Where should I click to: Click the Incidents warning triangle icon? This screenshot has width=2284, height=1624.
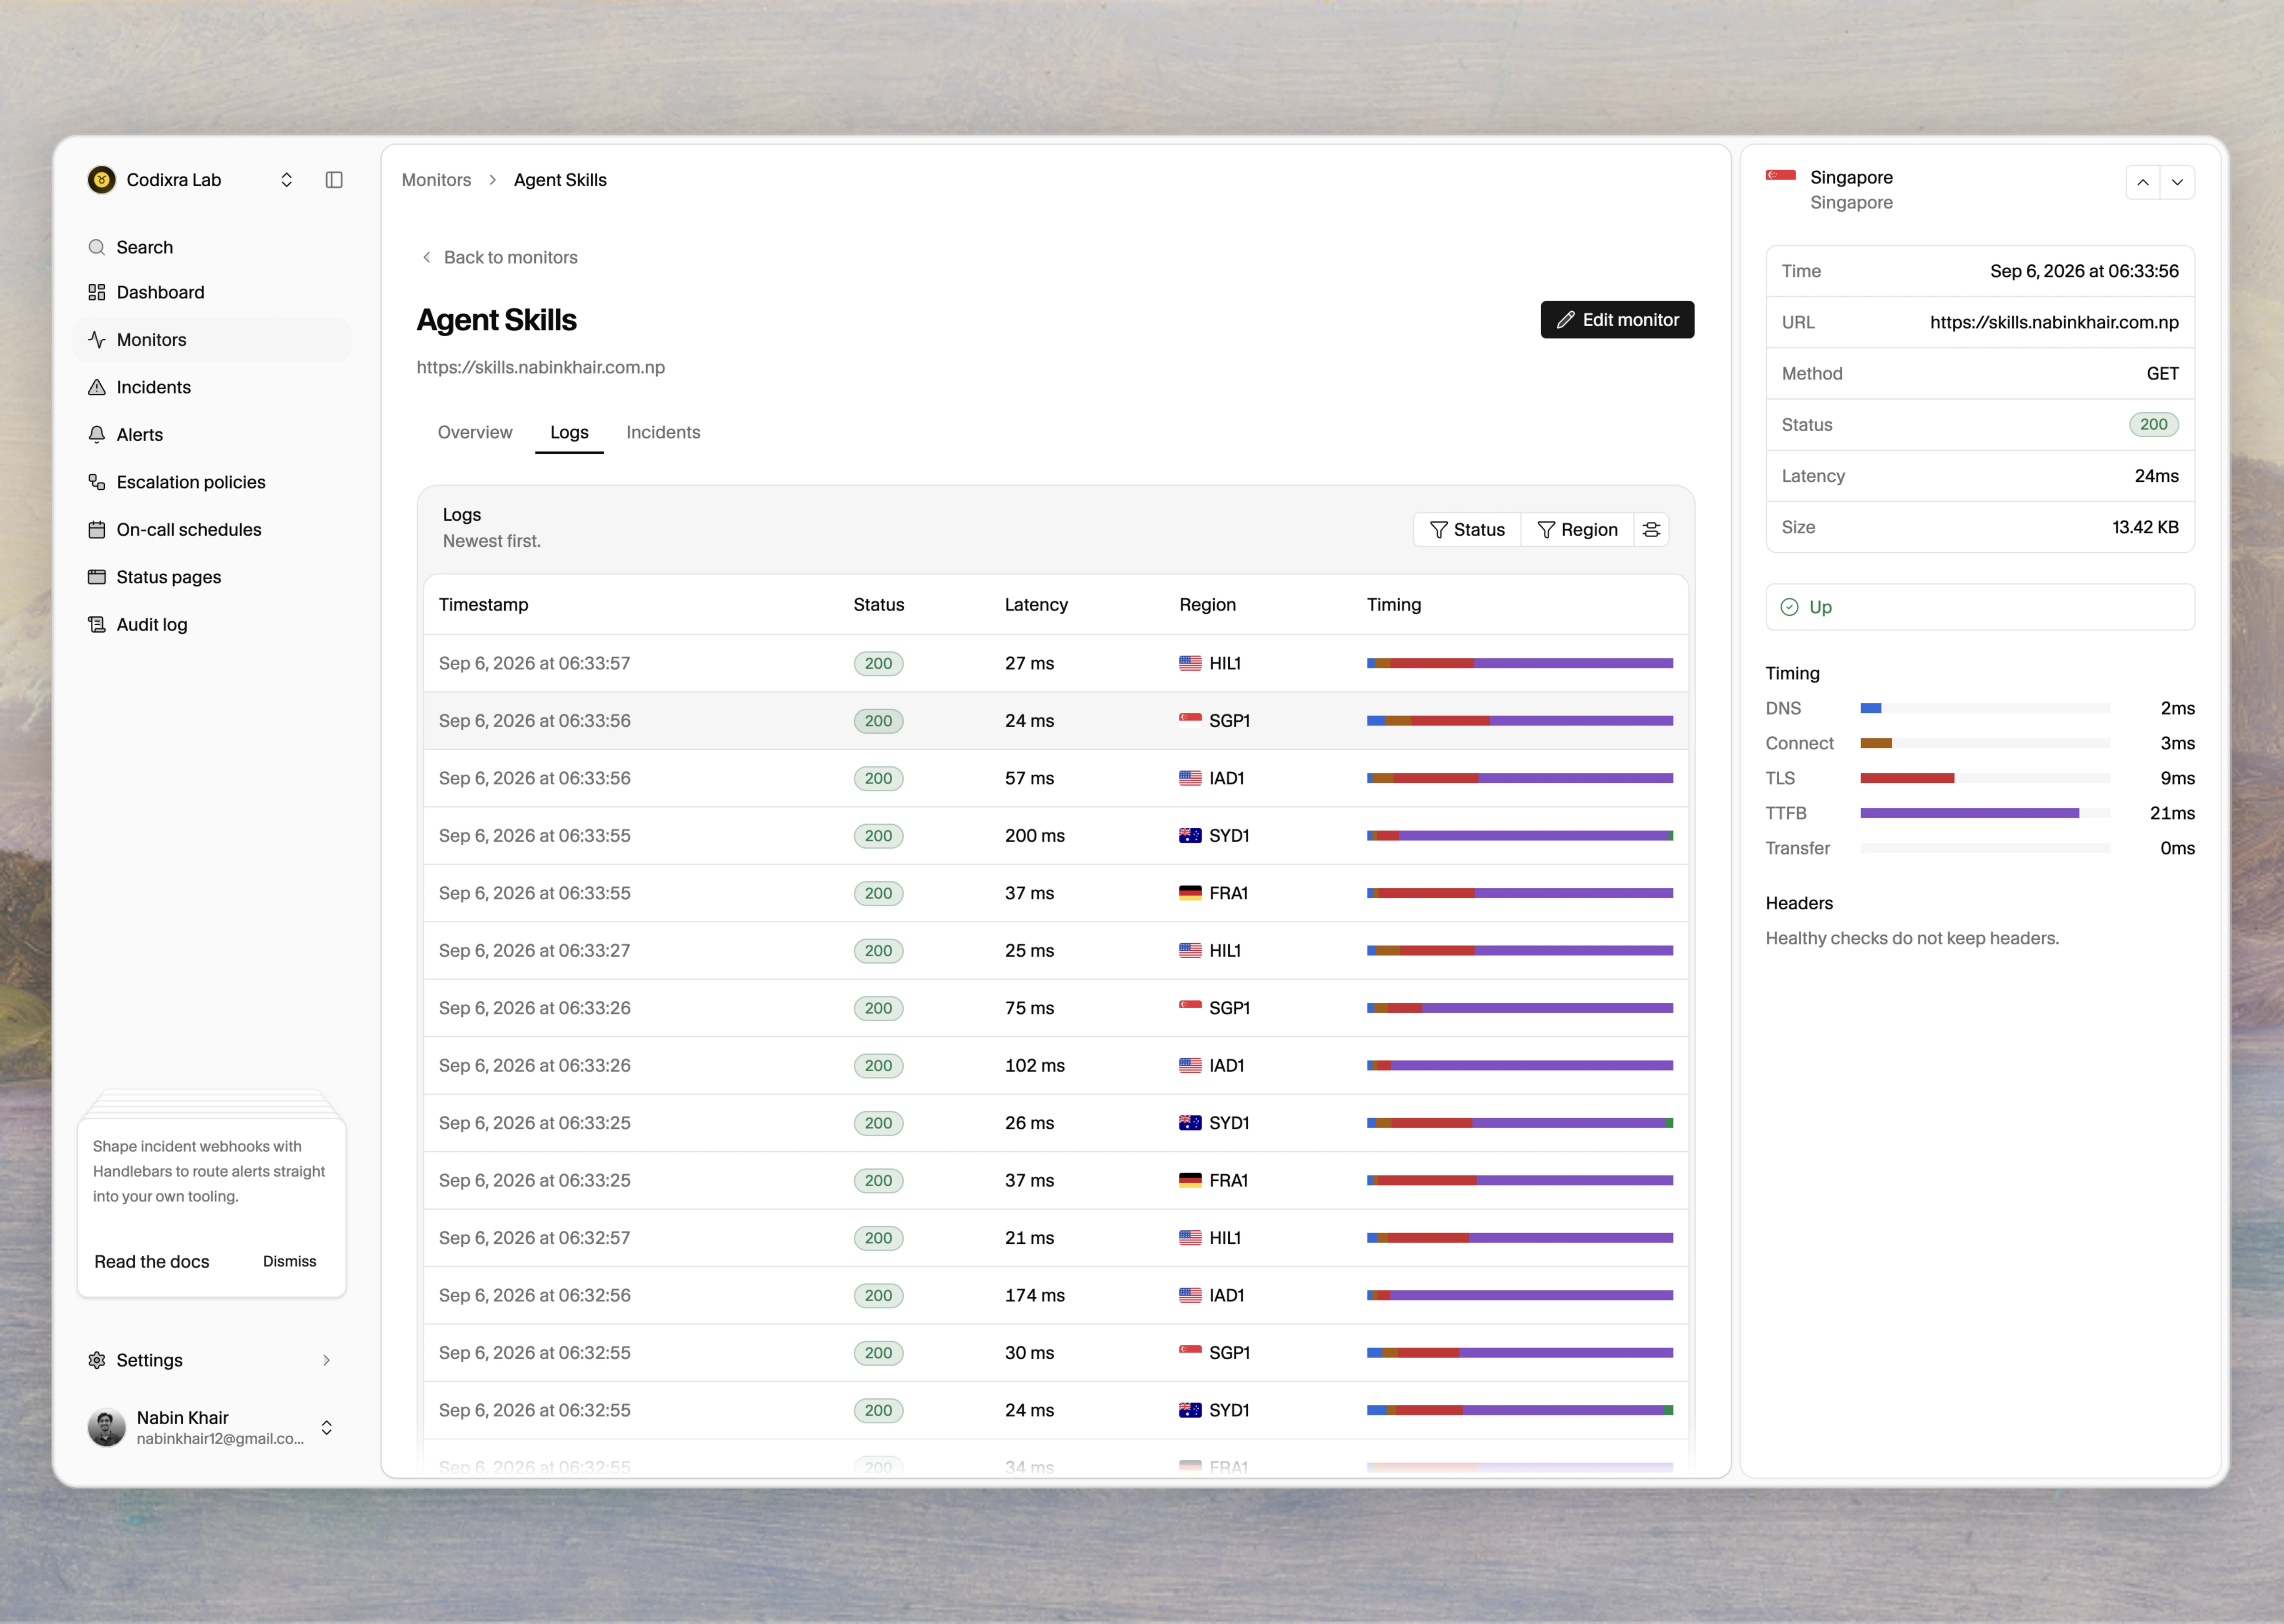point(97,387)
